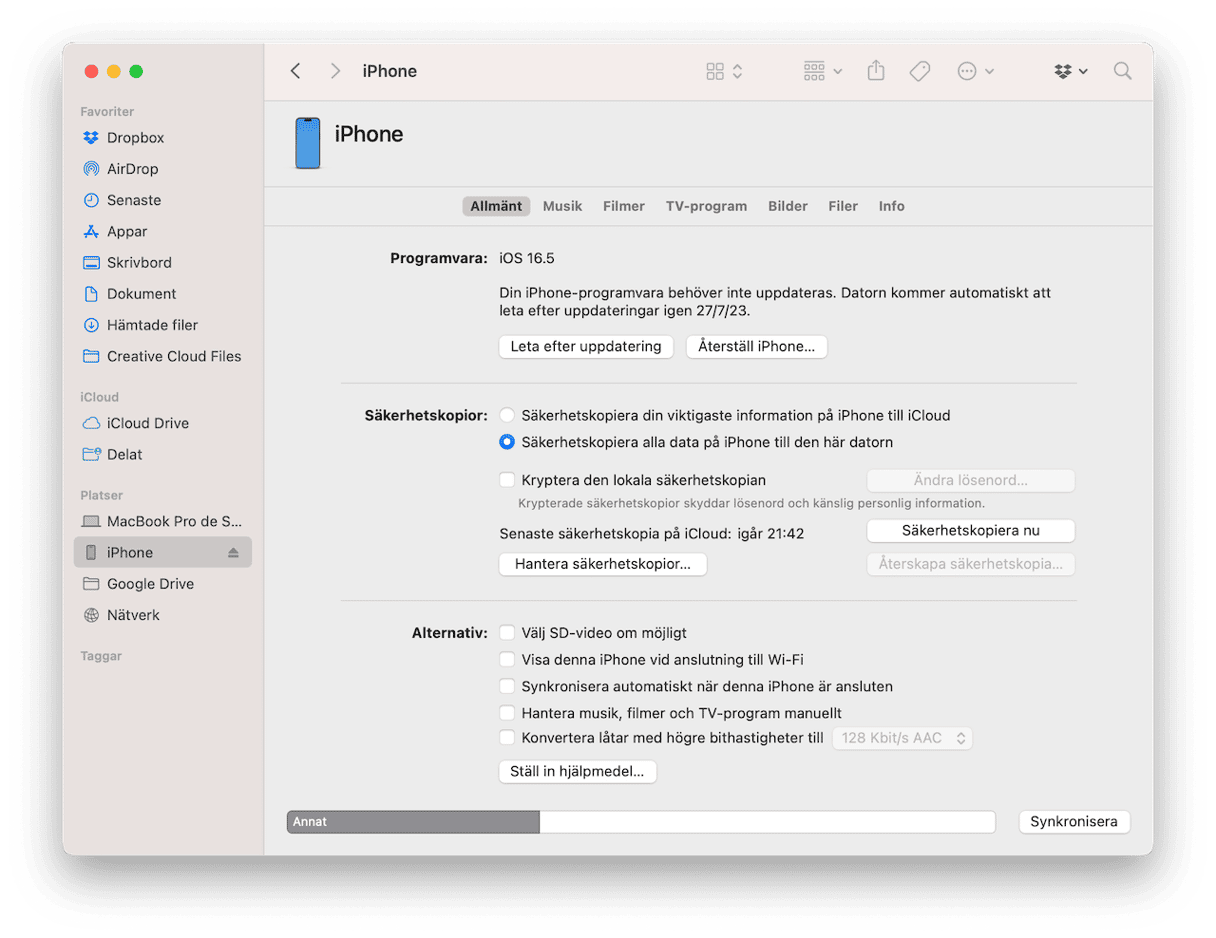Click the large blue iPhone image
This screenshot has height=938, width=1216.
tap(308, 143)
